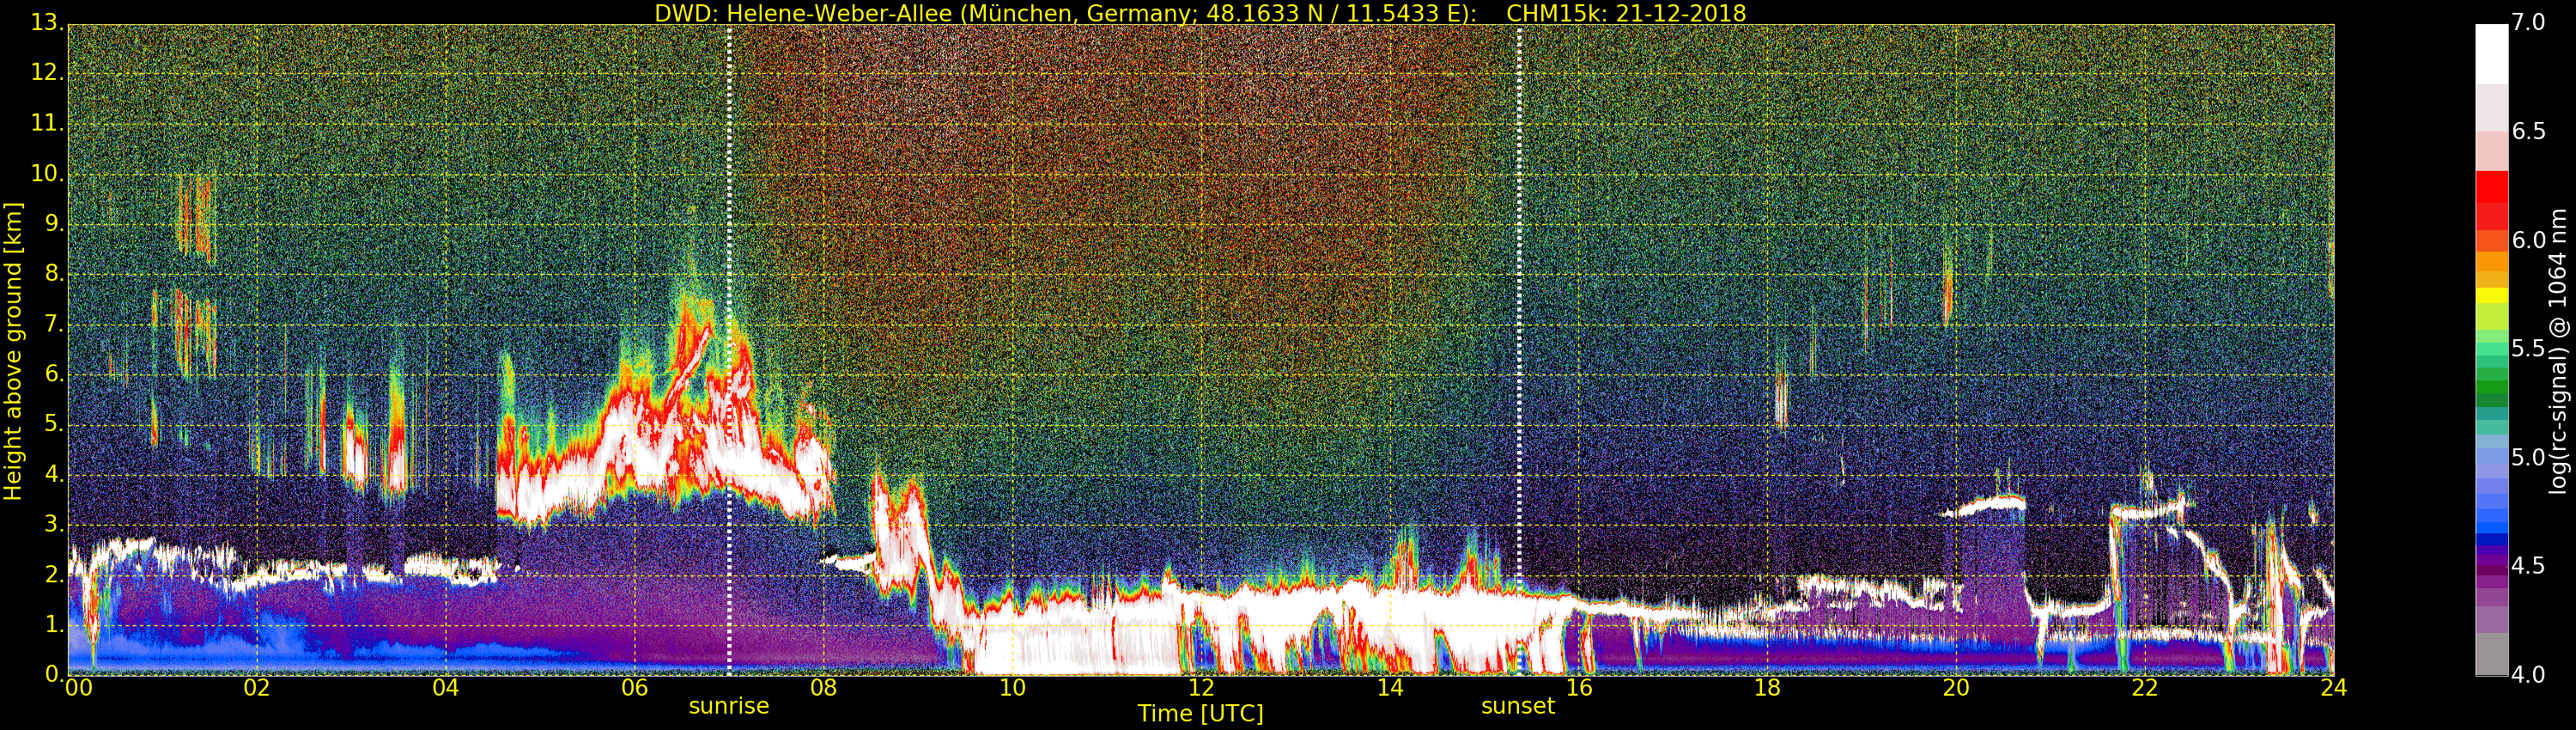Click the colorbar tick label '4.0'
This screenshot has height=730, width=2576.
tap(2528, 675)
